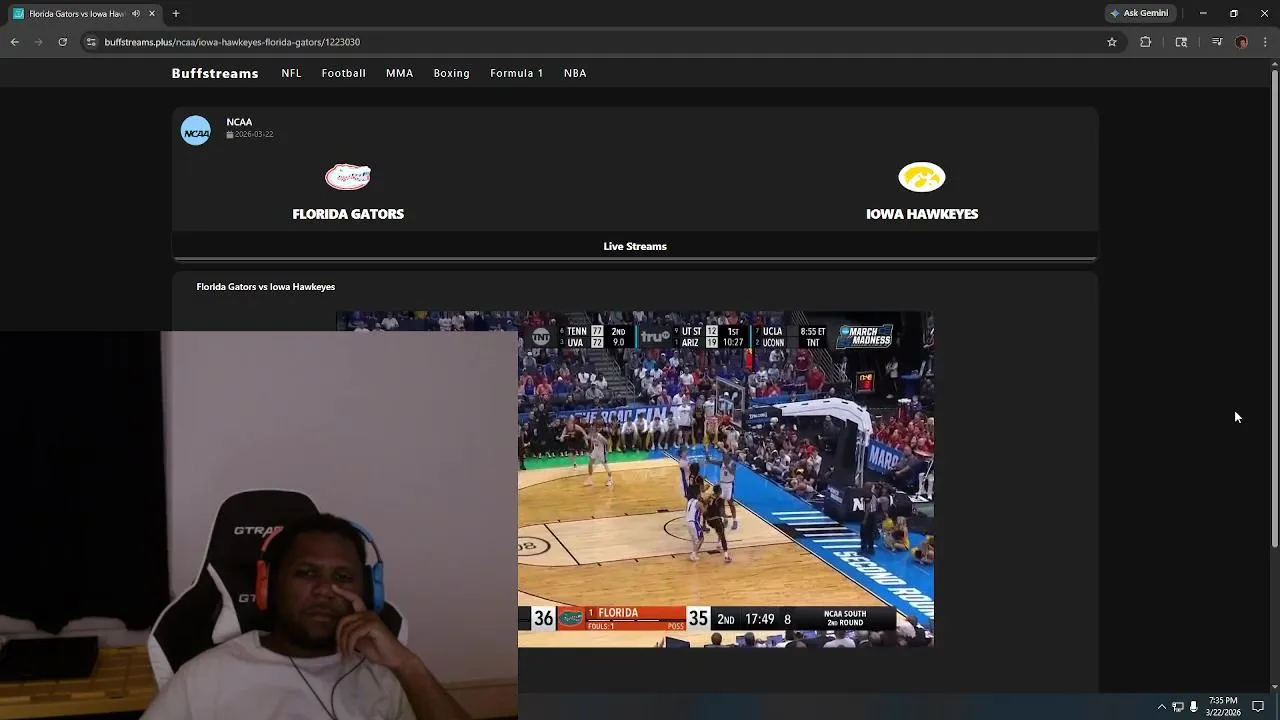Click the IOWA HAWKEYES team name

pyautogui.click(x=922, y=214)
